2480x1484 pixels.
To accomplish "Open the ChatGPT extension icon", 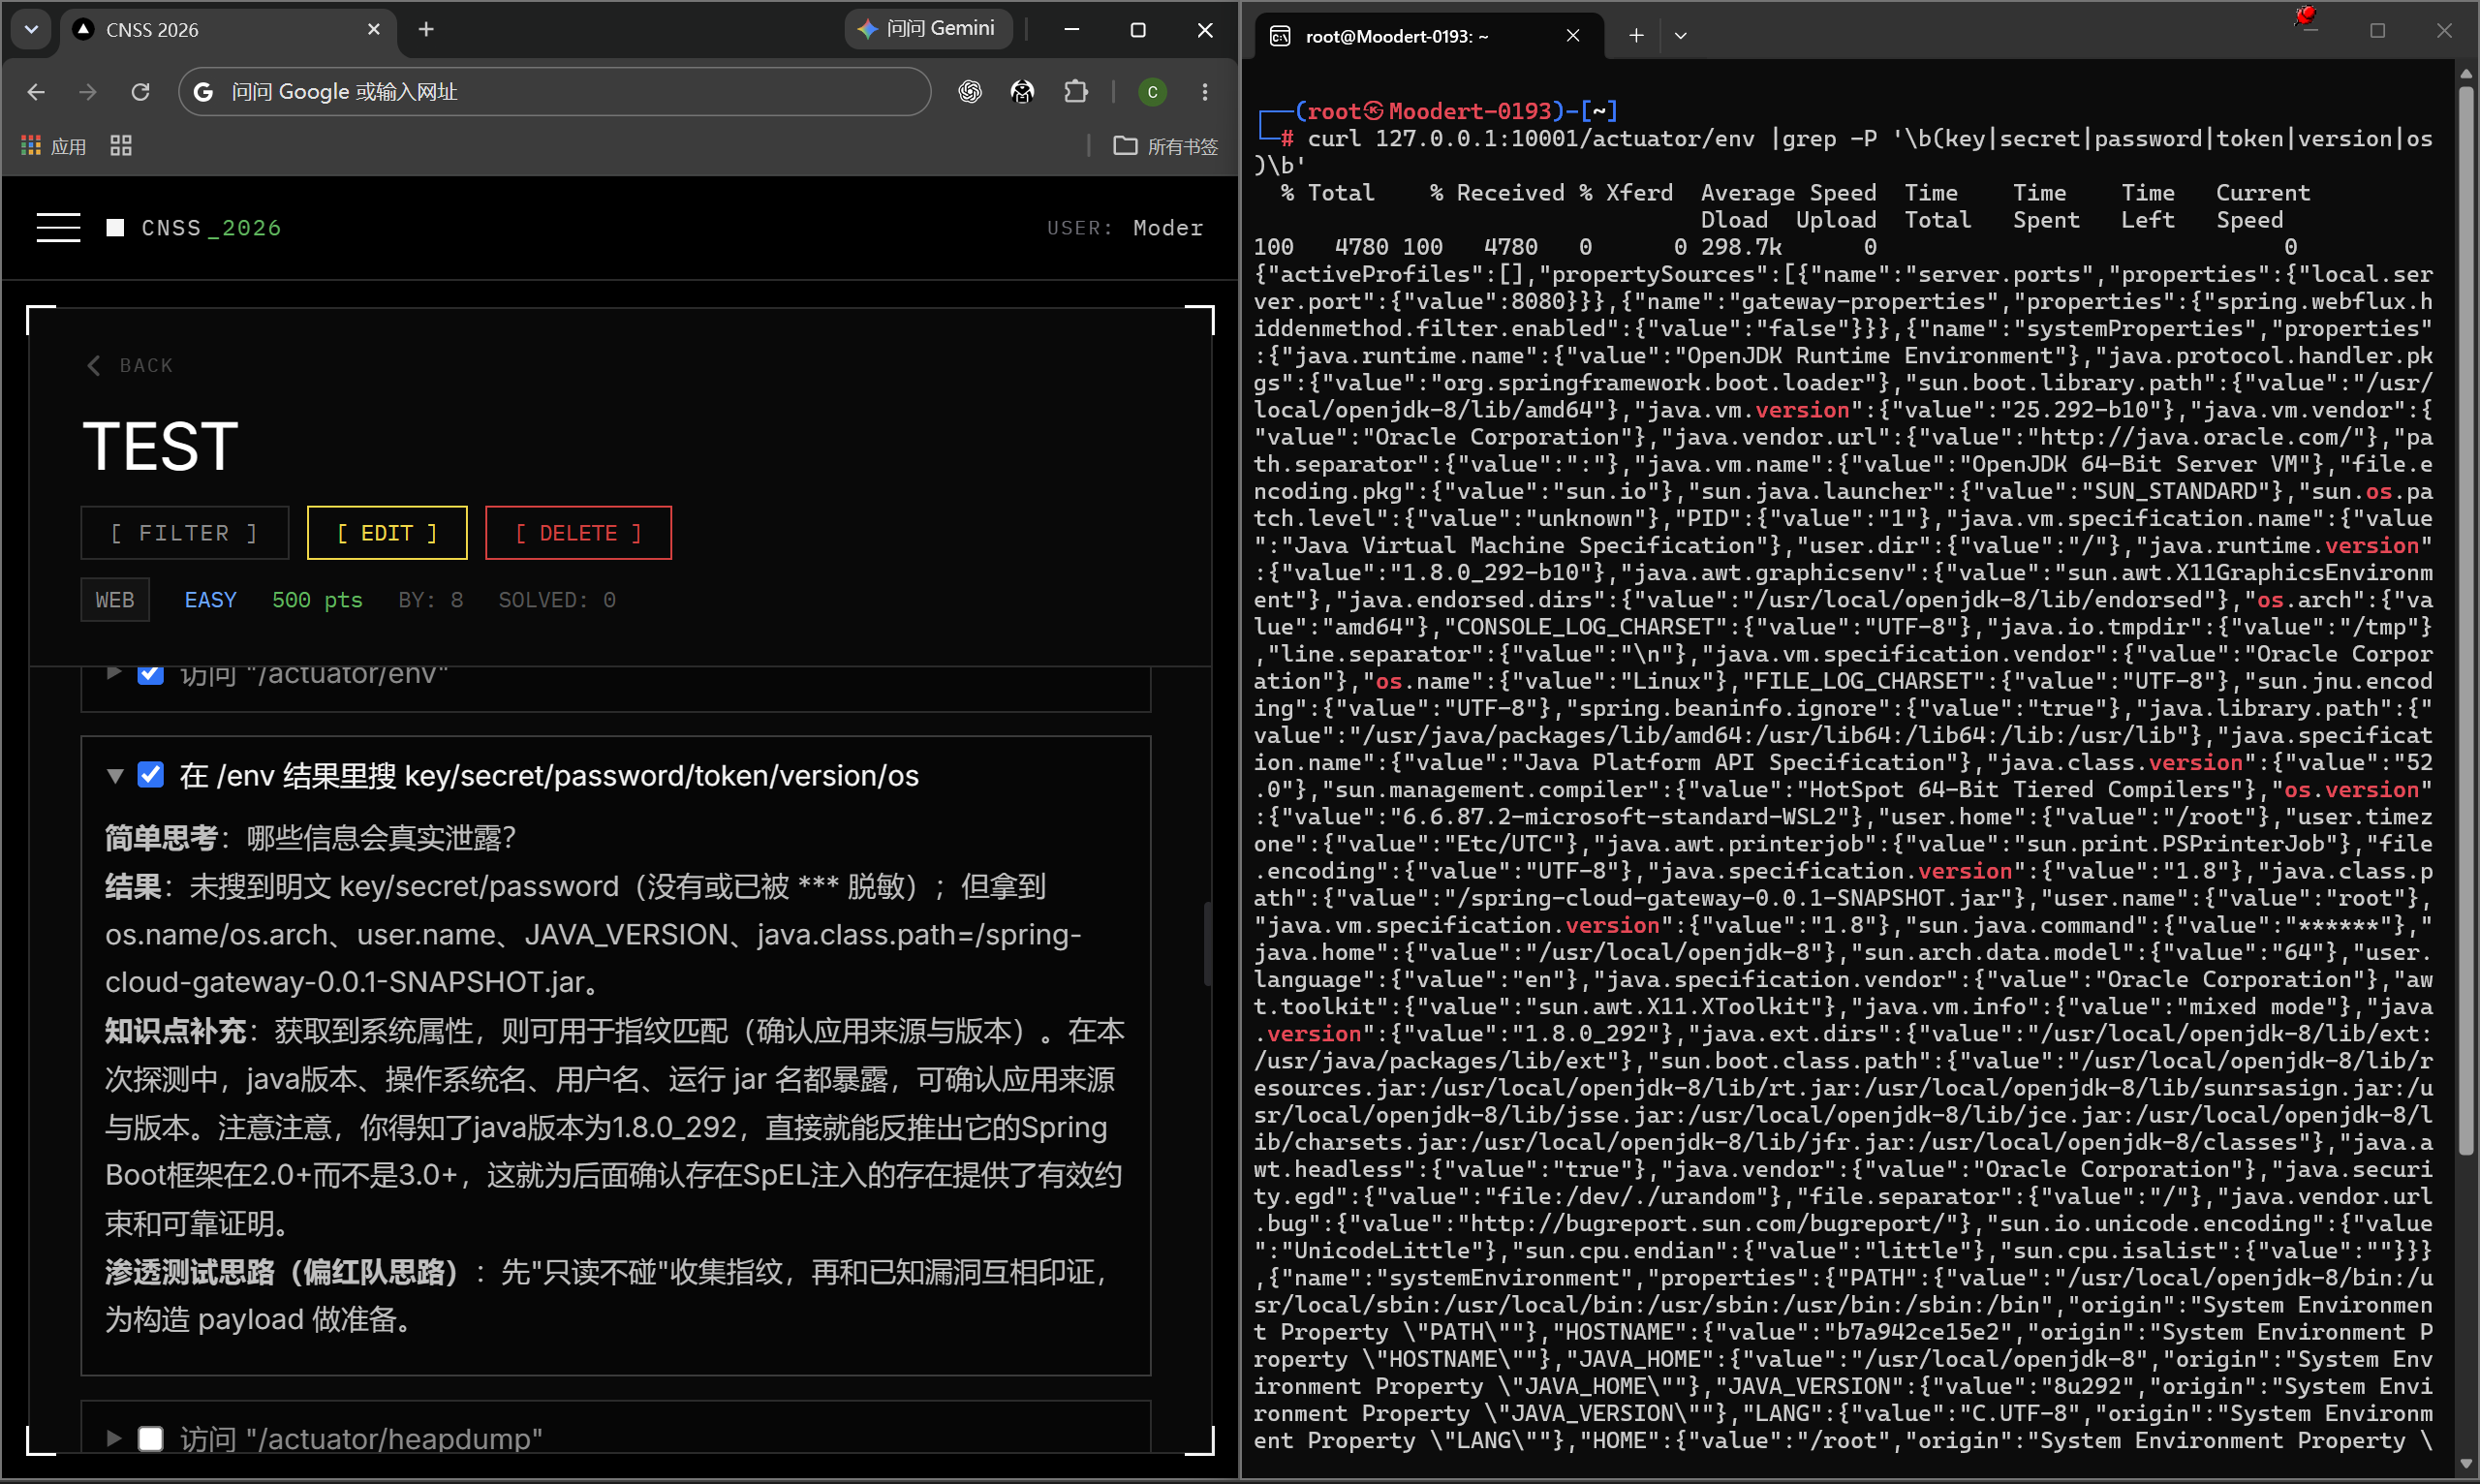I will [x=969, y=92].
